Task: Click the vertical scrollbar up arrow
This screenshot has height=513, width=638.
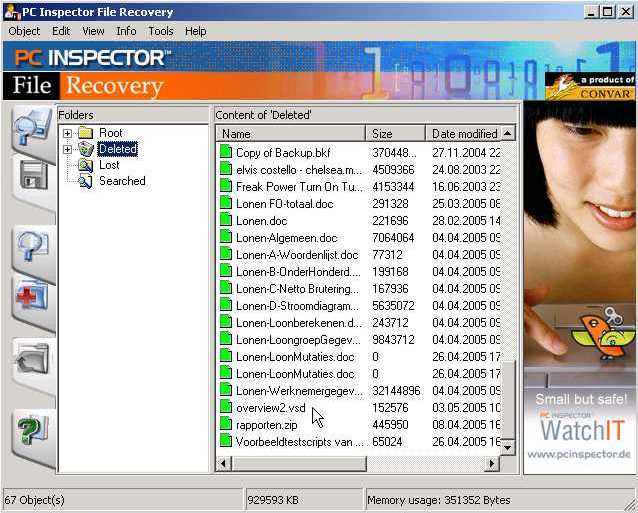Action: (507, 133)
